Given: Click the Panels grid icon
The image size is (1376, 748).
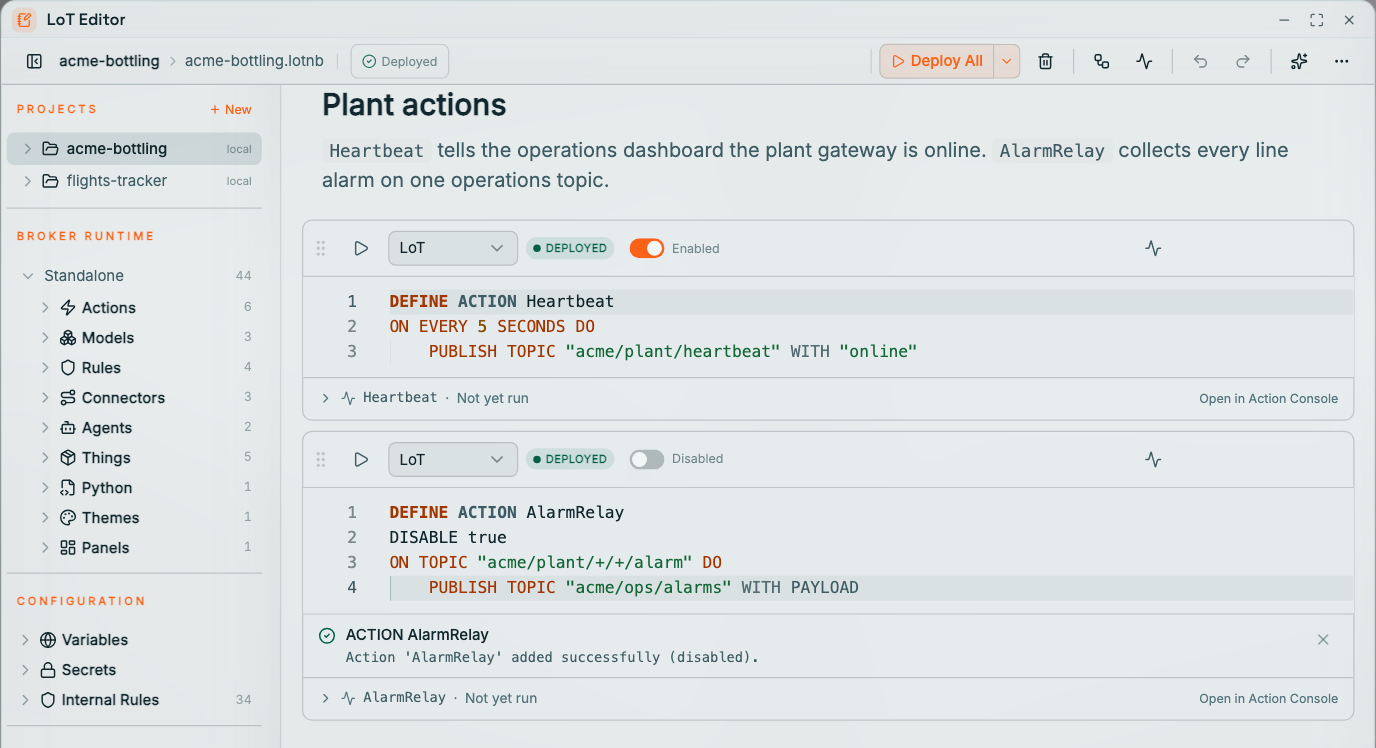Looking at the screenshot, I should [x=68, y=548].
